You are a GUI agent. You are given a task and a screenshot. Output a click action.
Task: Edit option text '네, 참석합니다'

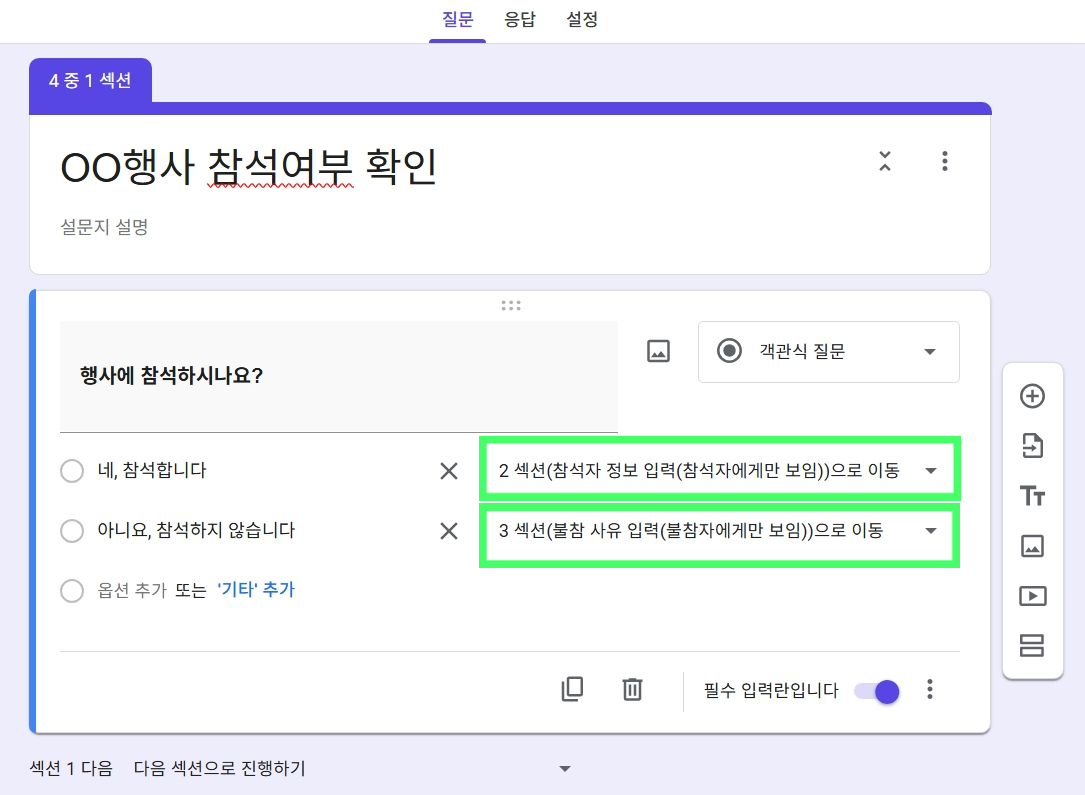click(x=152, y=470)
